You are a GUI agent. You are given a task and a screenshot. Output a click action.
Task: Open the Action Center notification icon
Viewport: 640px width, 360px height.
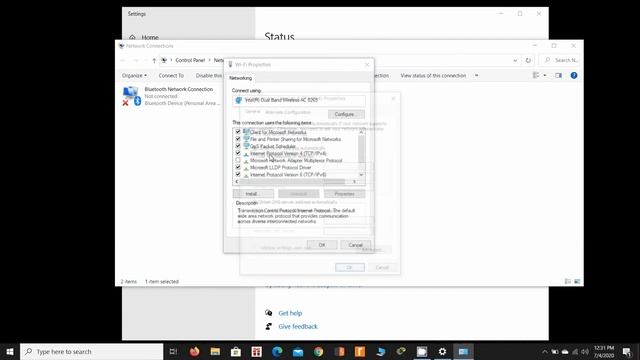pyautogui.click(x=627, y=351)
